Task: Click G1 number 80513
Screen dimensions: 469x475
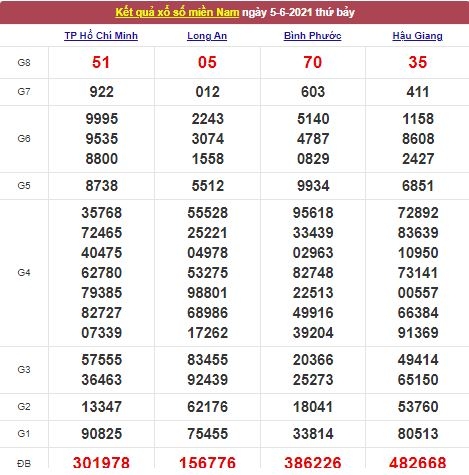Action: pyautogui.click(x=418, y=434)
